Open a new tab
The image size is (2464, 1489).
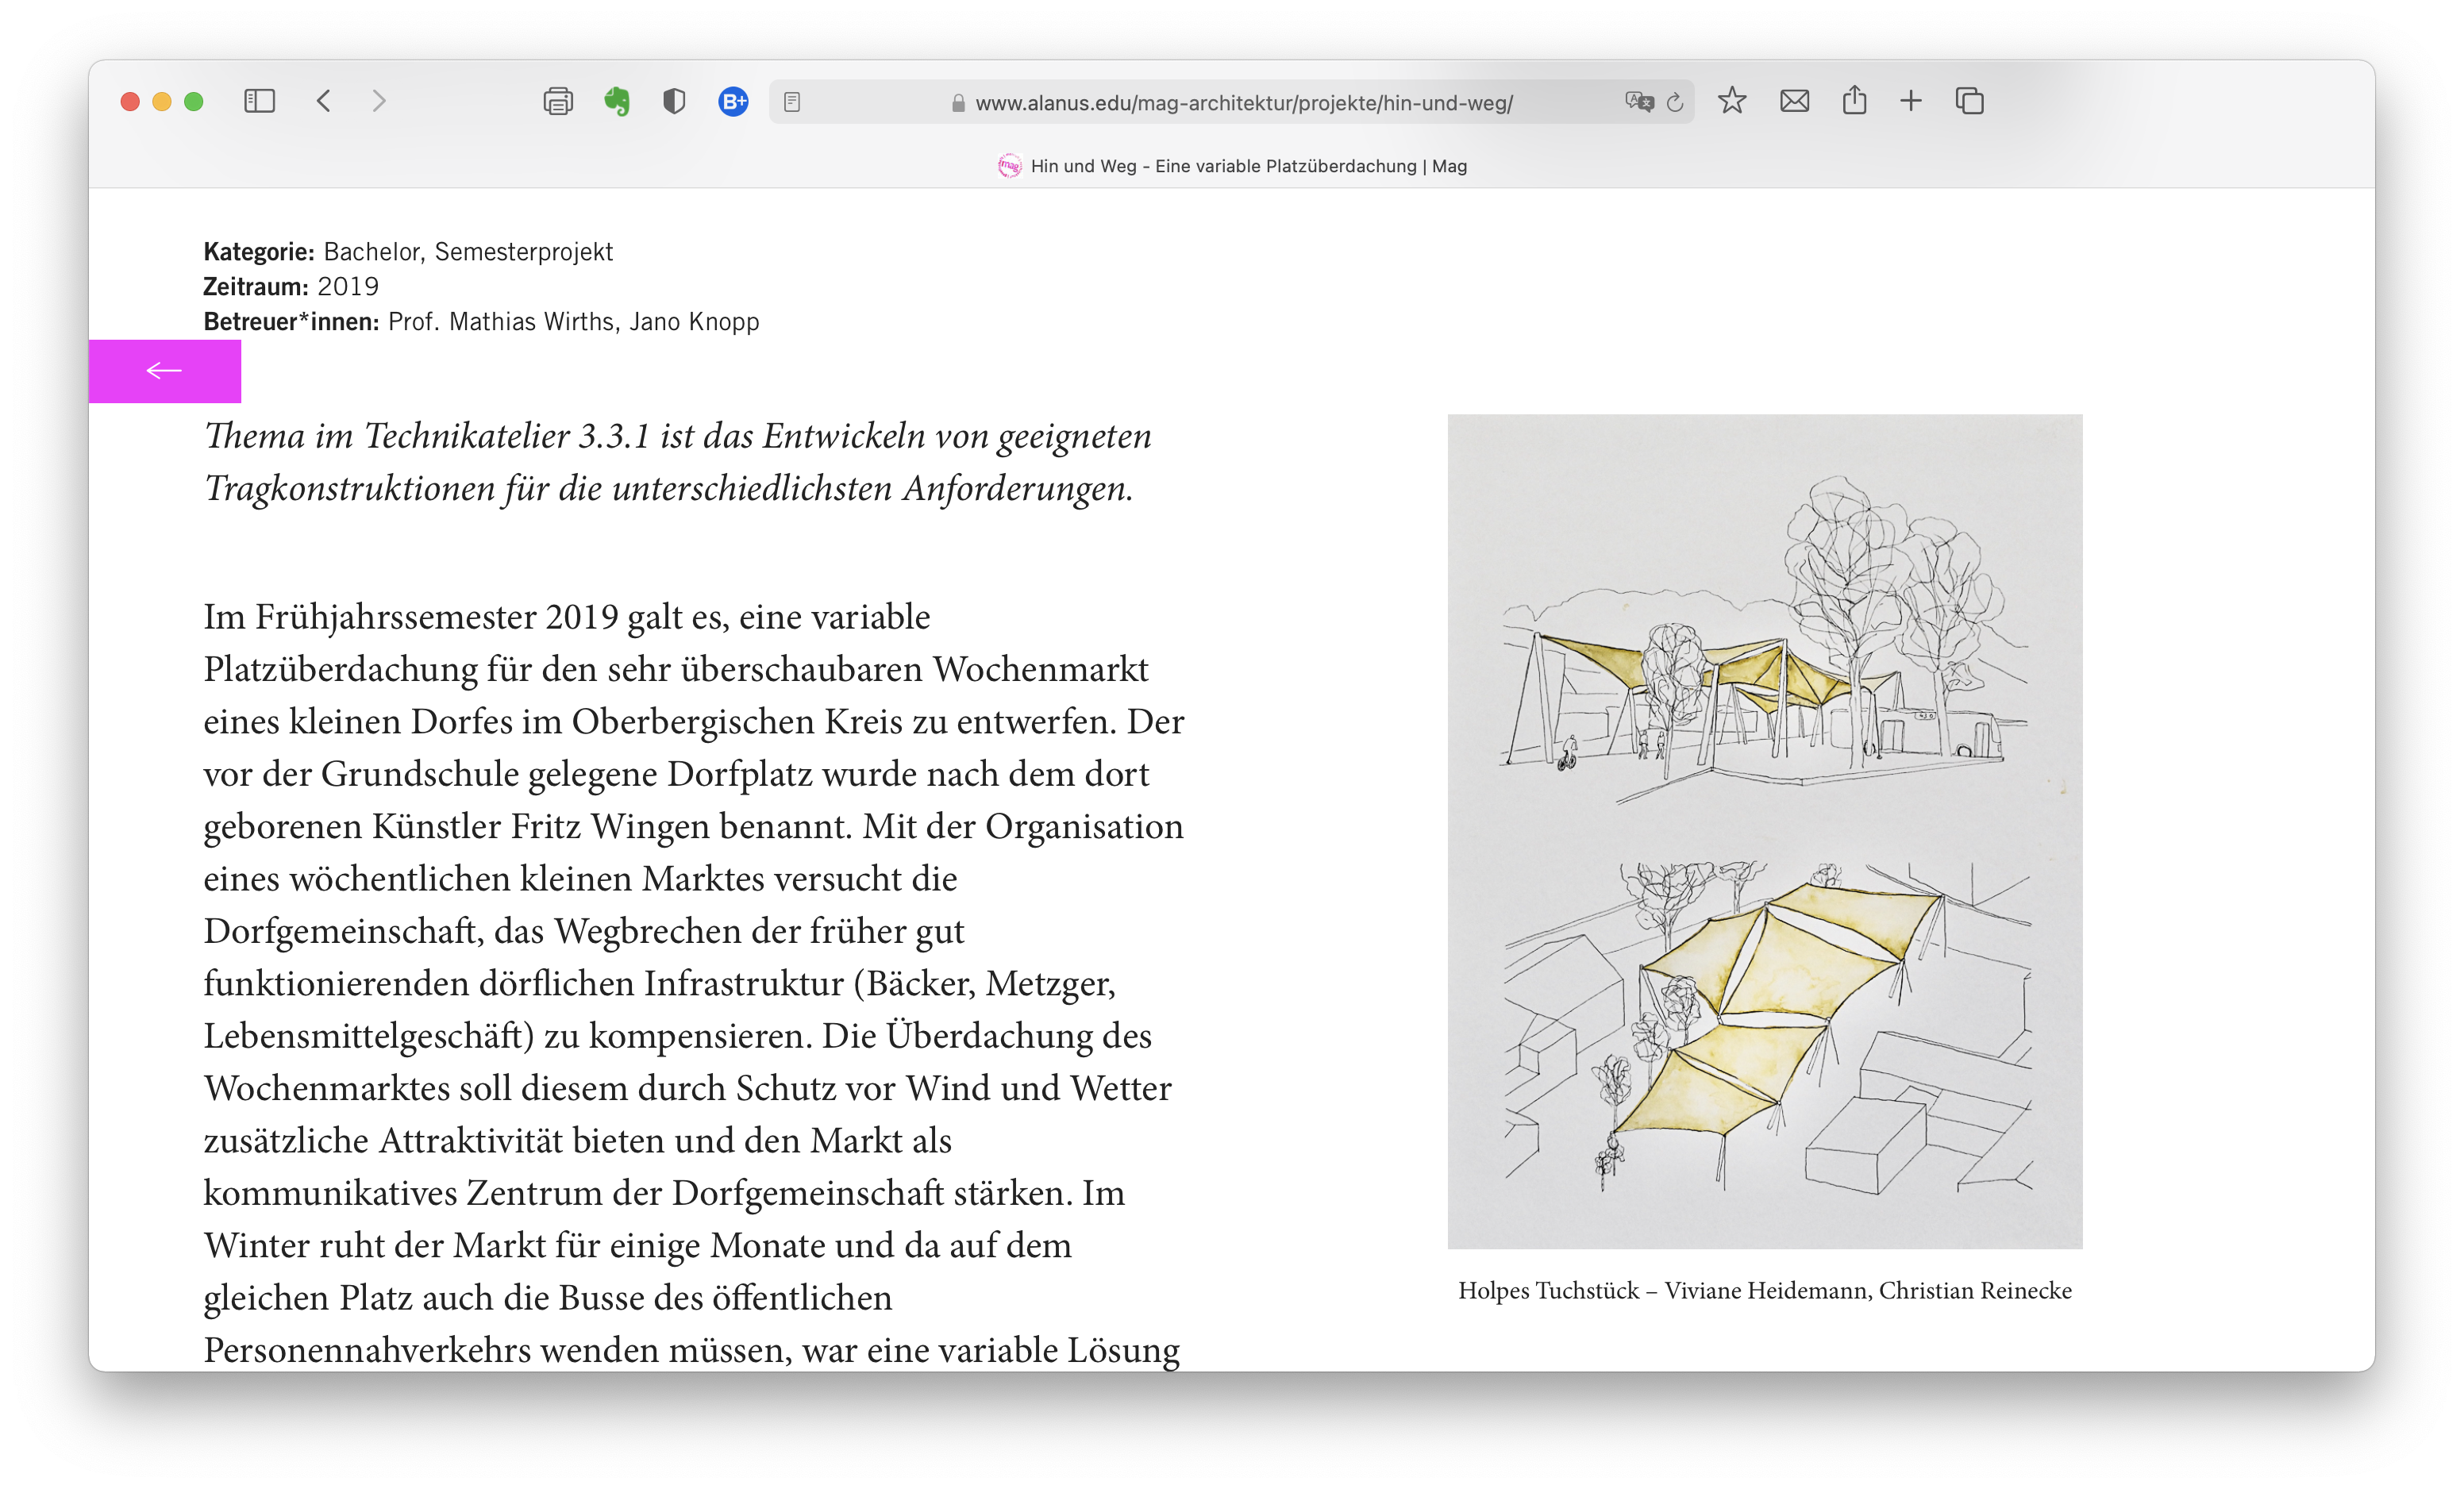(1911, 101)
